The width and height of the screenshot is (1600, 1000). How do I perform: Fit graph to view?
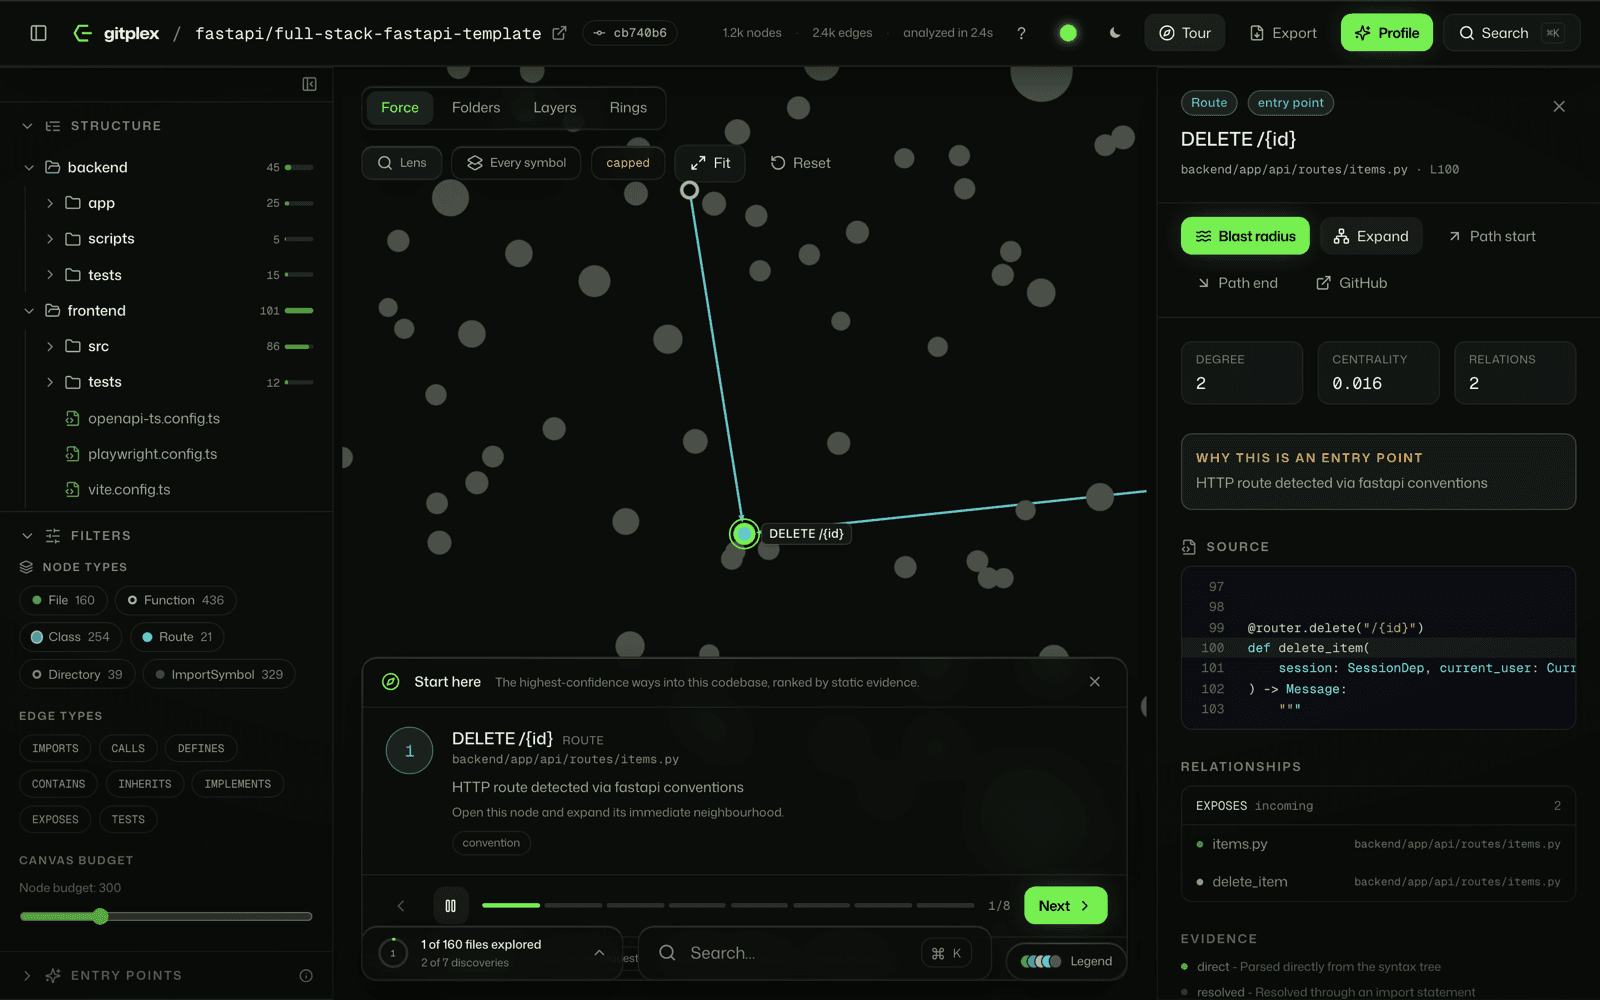pos(710,163)
